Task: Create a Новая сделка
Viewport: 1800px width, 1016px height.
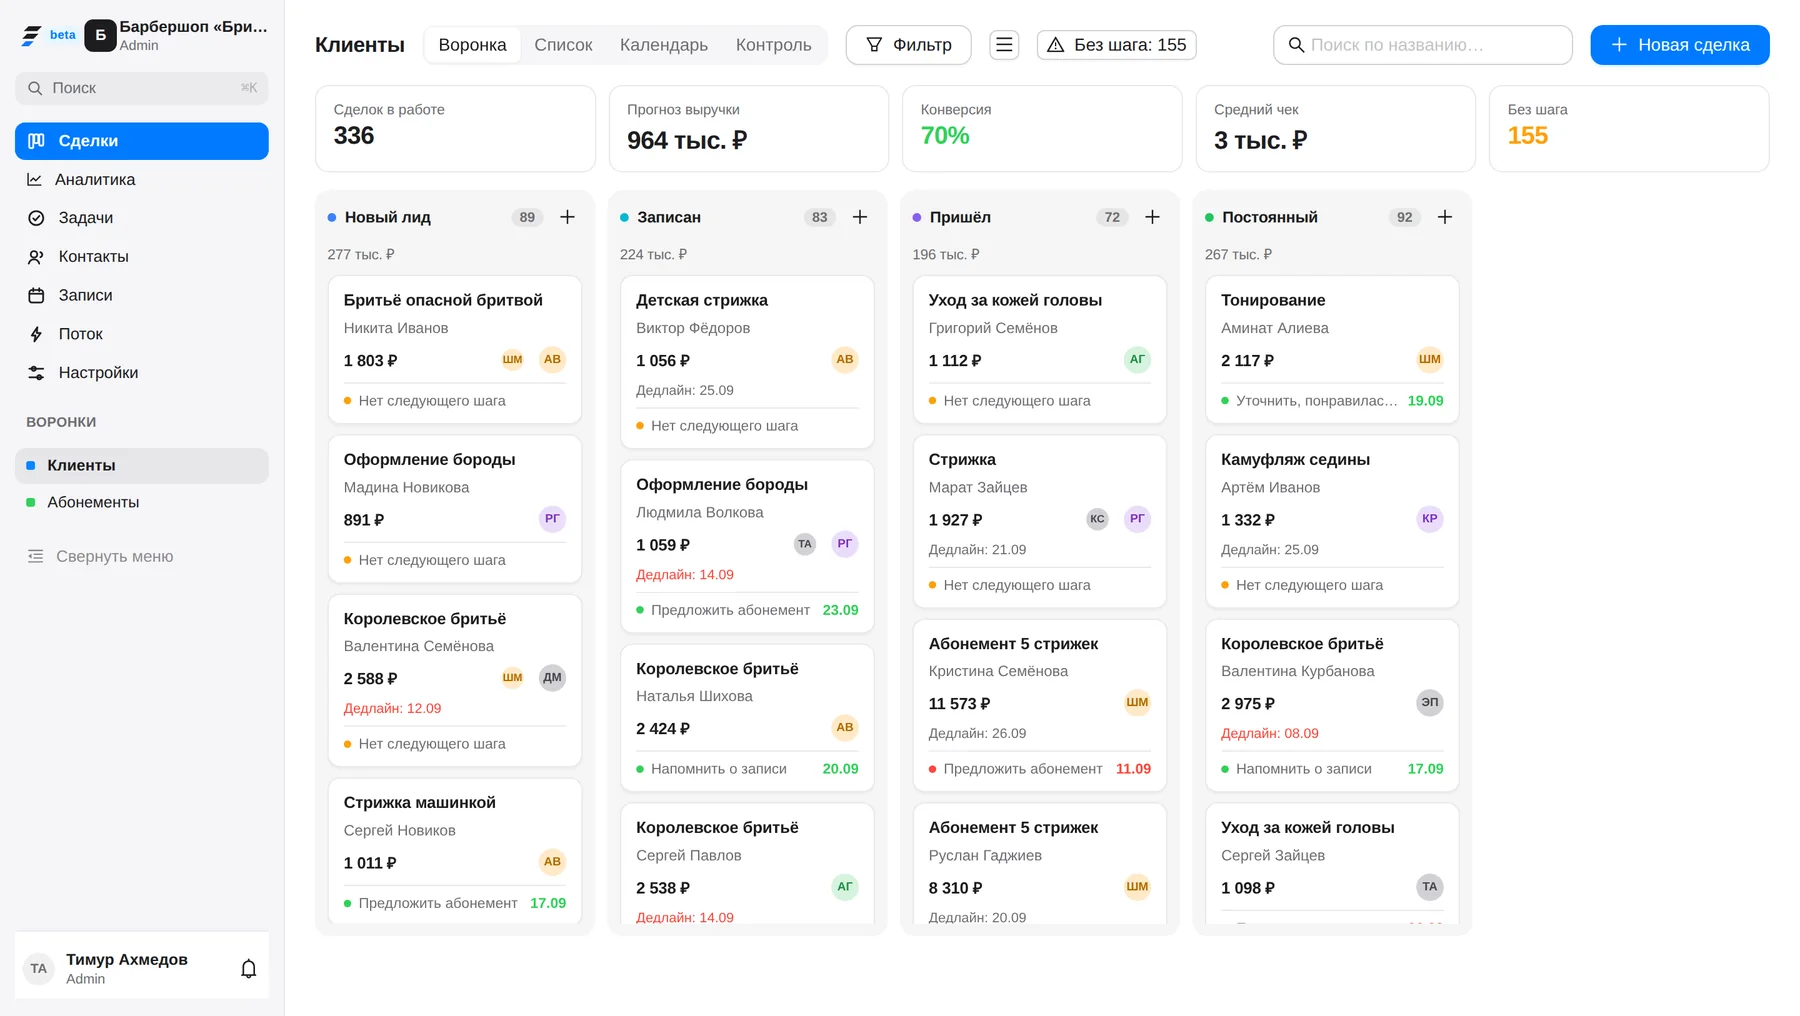Action: click(x=1680, y=45)
